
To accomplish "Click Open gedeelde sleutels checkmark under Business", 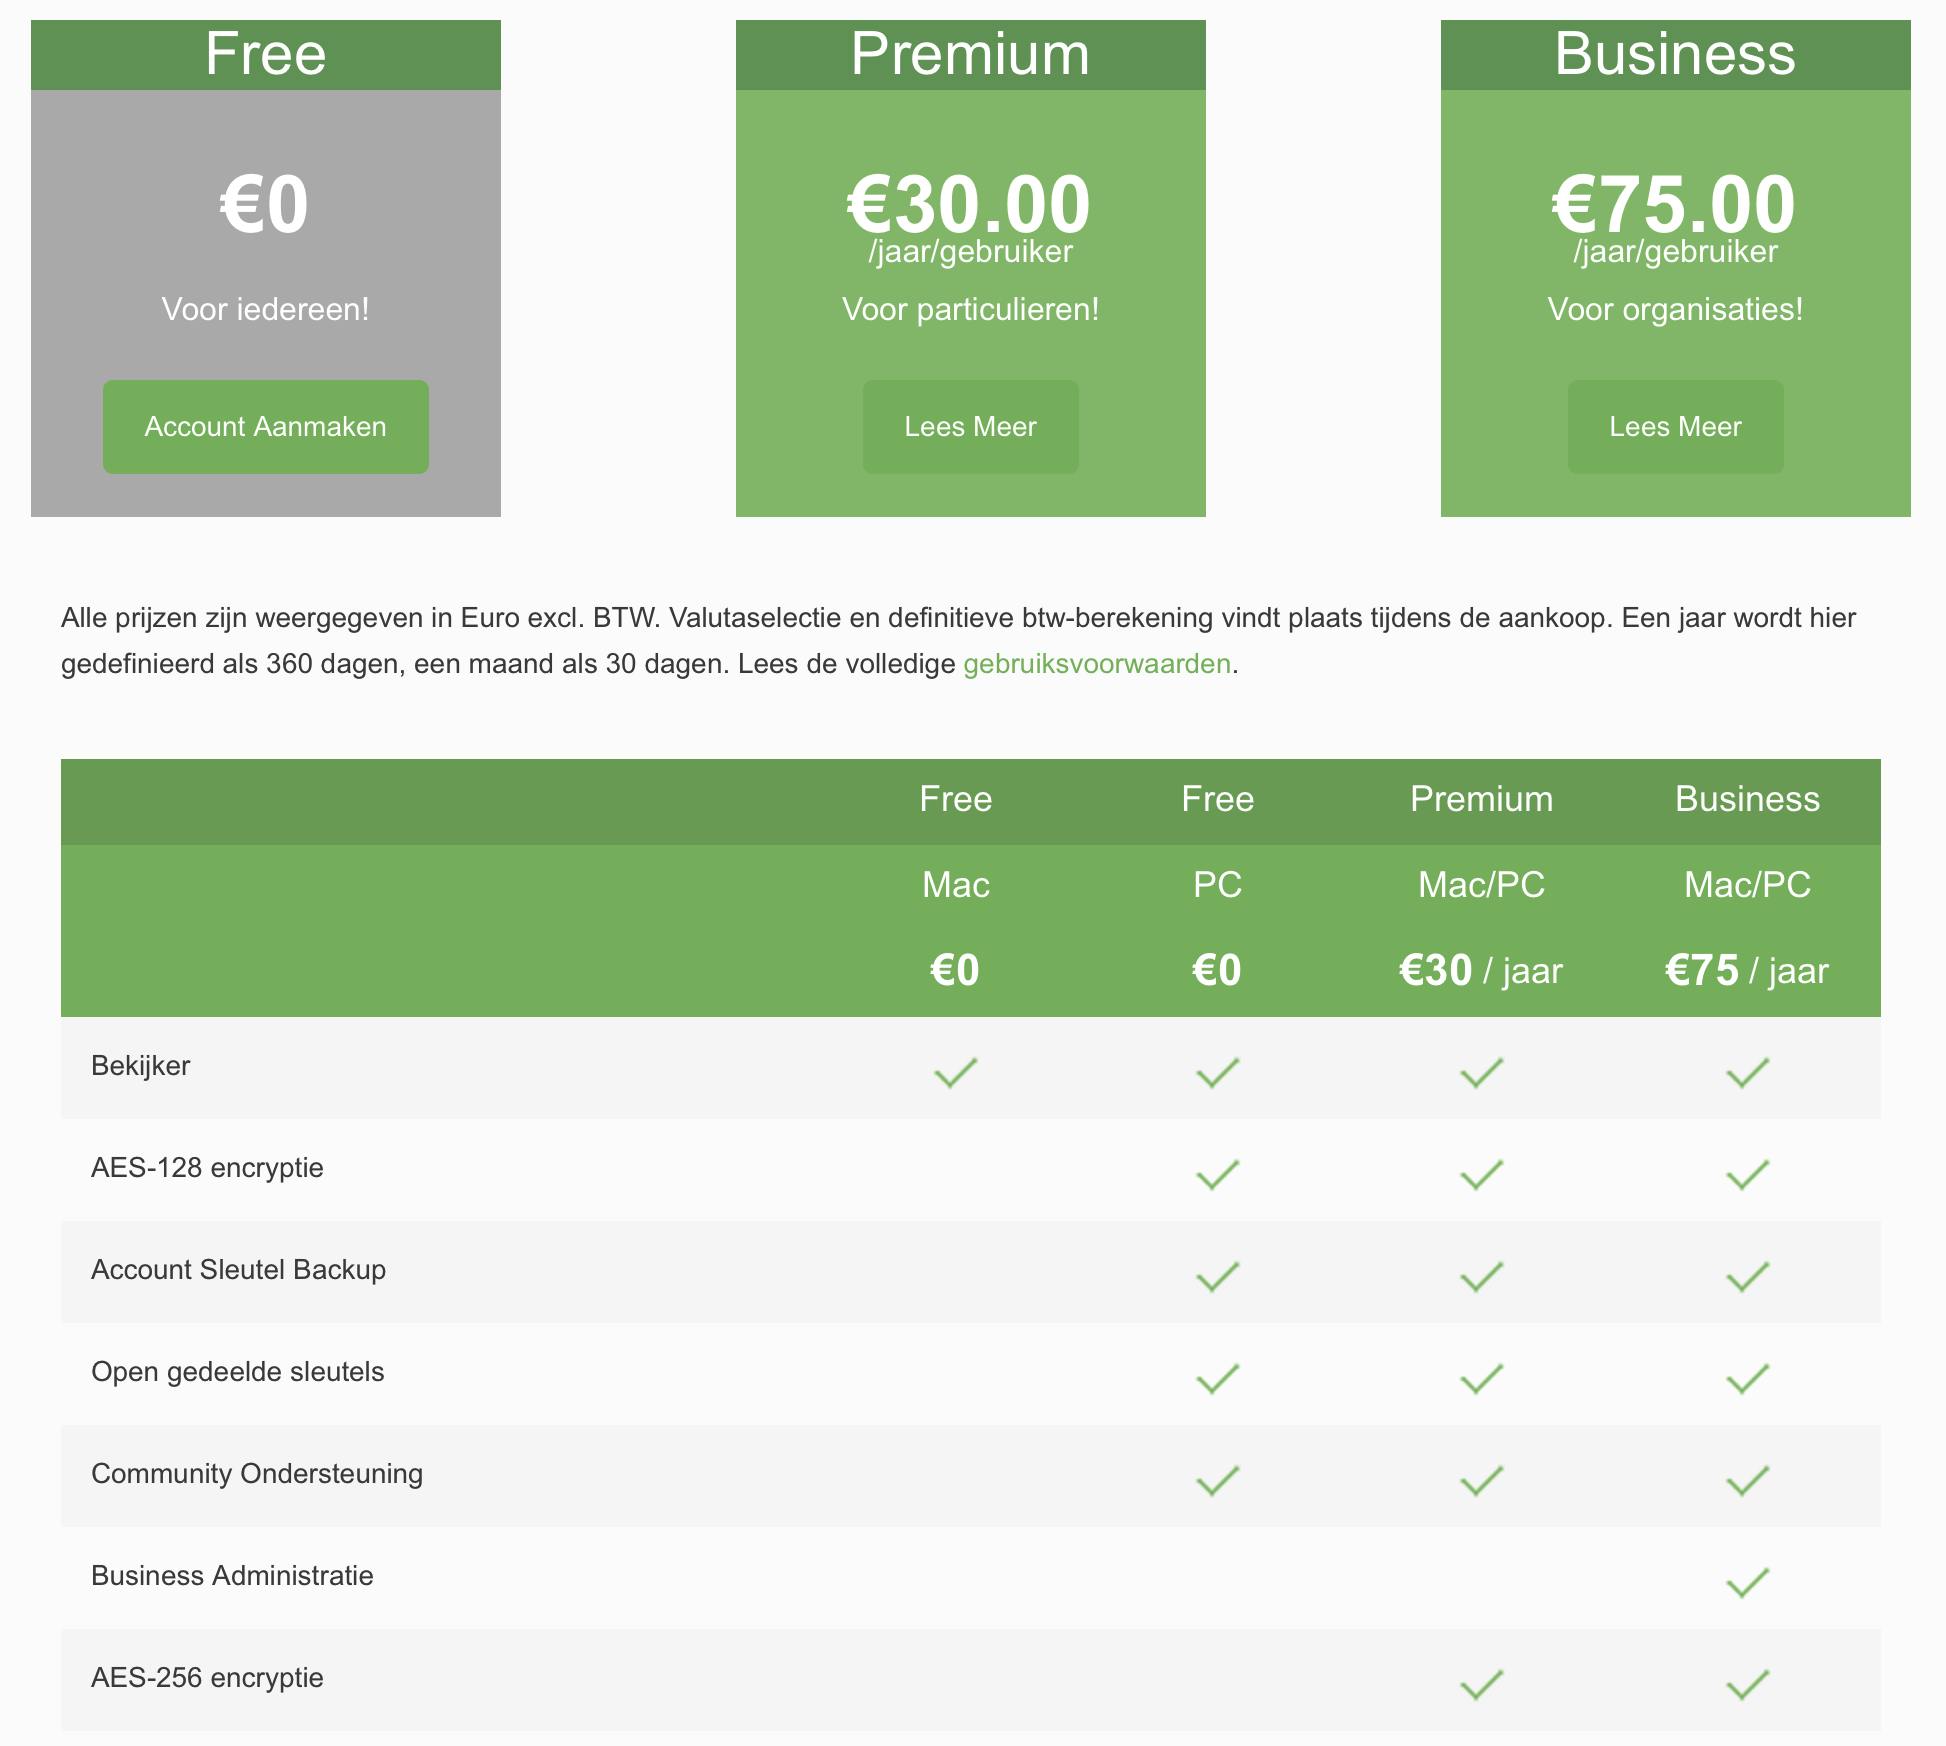I will (x=1747, y=1378).
